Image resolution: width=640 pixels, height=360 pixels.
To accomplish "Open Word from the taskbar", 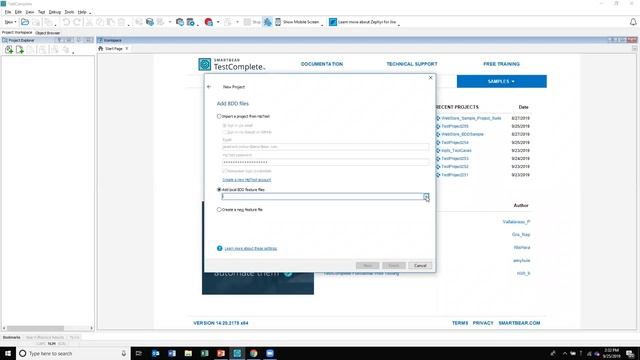I will tap(172, 353).
